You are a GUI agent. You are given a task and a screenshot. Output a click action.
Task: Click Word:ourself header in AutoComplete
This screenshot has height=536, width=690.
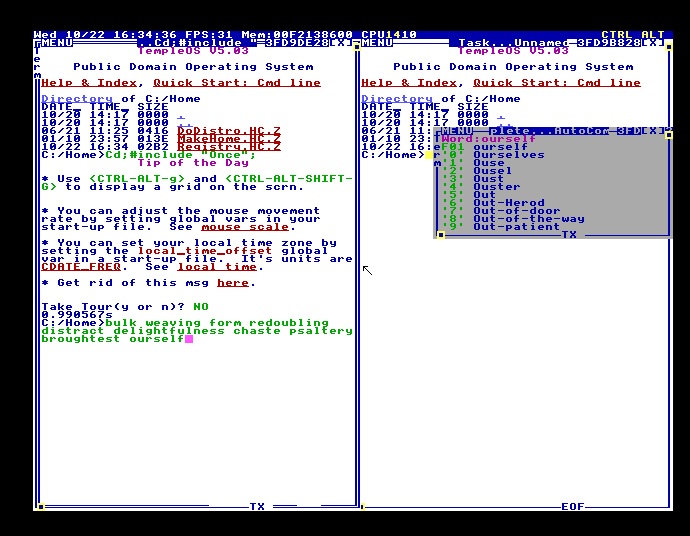(489, 139)
